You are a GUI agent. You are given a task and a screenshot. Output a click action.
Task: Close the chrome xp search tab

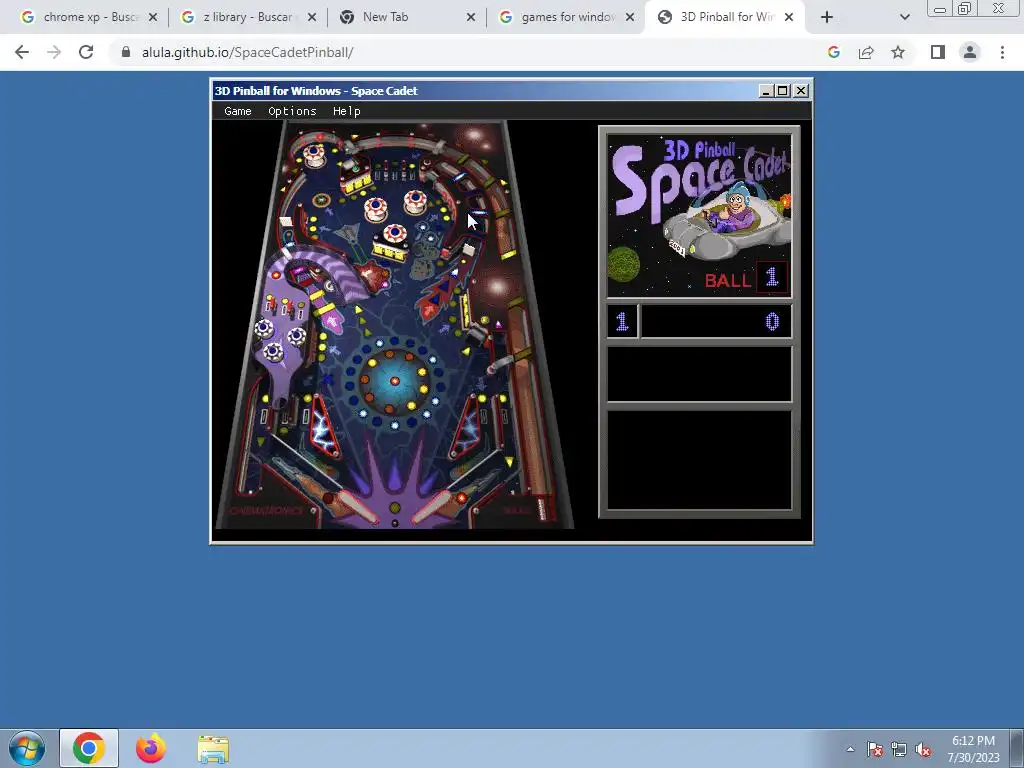pyautogui.click(x=153, y=17)
